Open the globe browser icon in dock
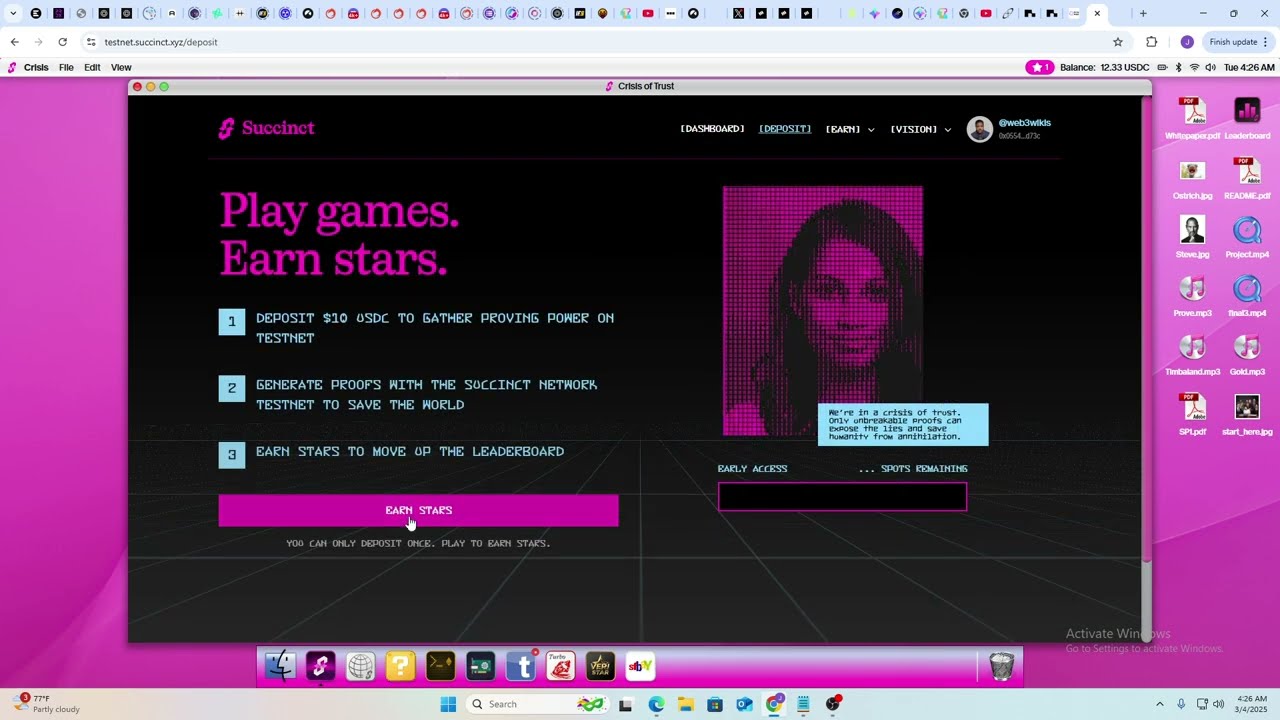This screenshot has width=1280, height=720. 361,666
